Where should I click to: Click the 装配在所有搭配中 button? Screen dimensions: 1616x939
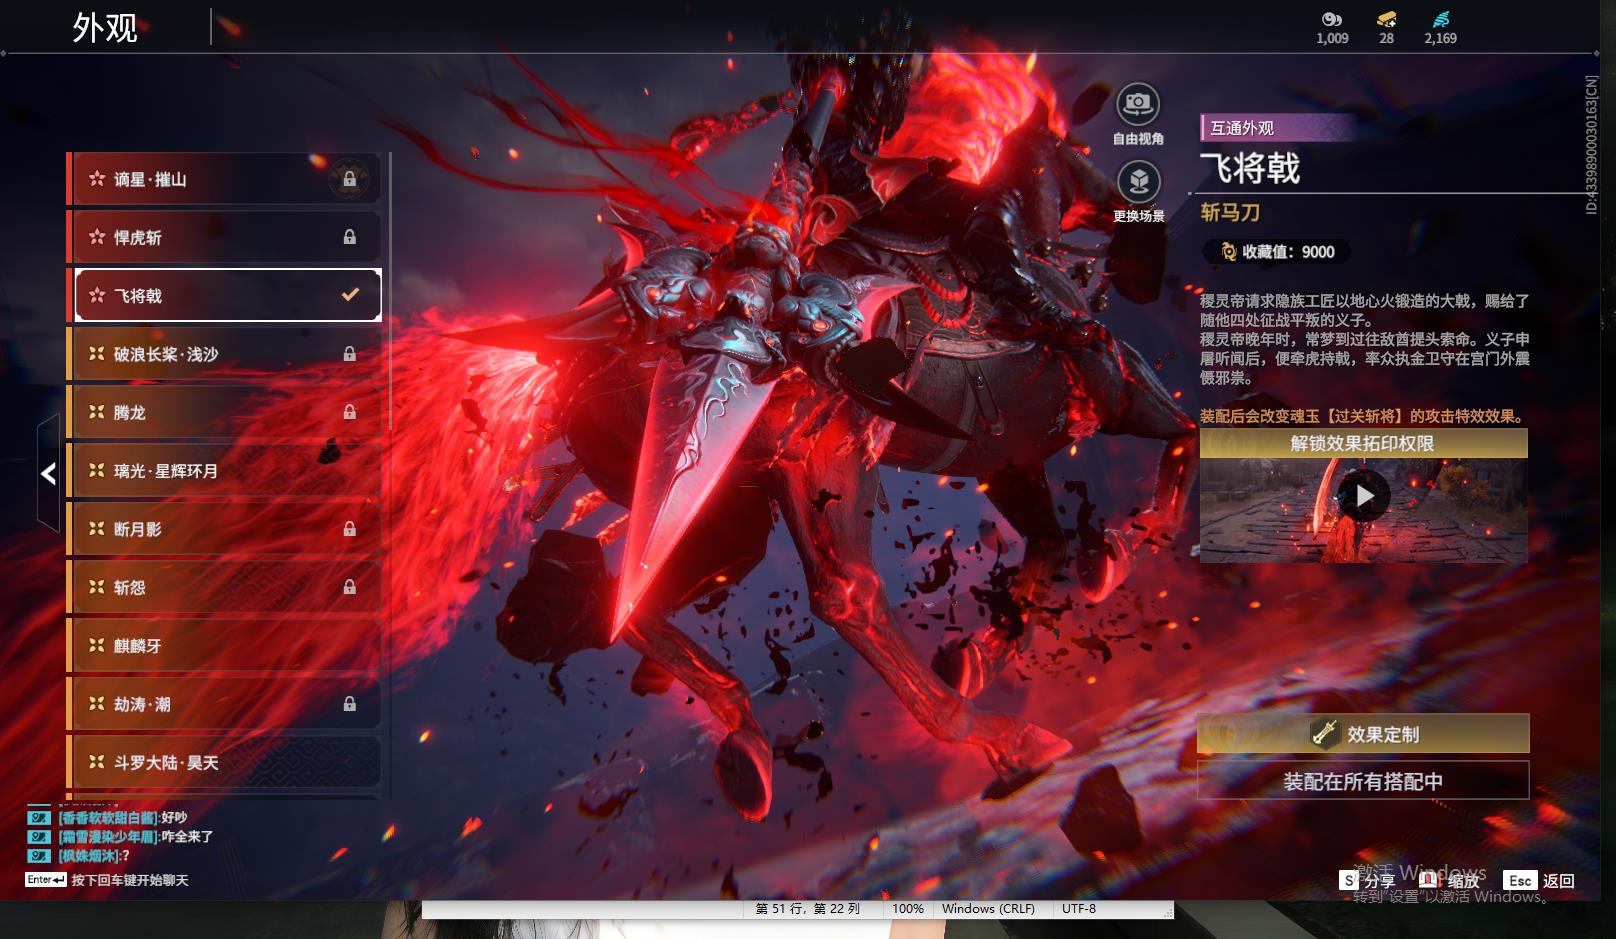pos(1363,781)
